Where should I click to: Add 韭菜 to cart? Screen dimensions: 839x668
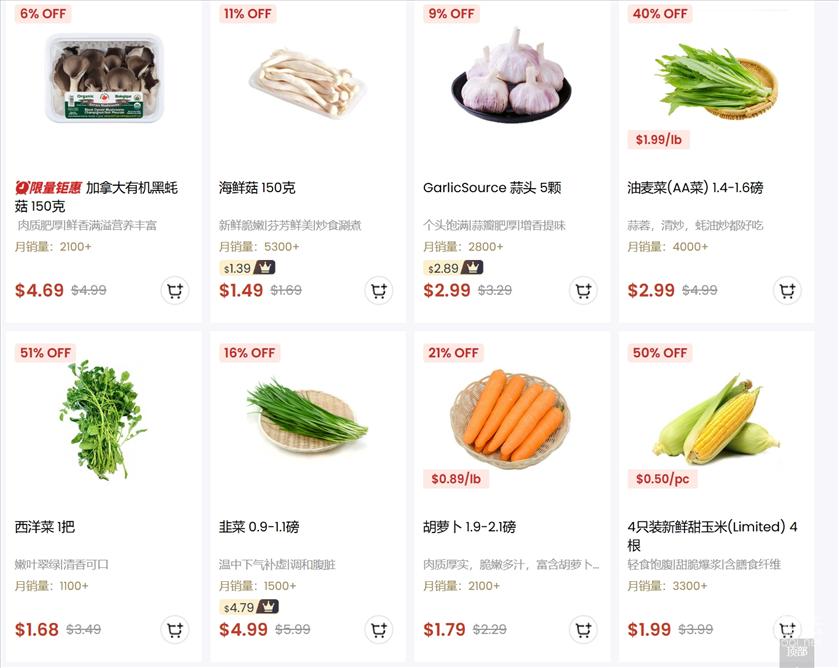379,630
